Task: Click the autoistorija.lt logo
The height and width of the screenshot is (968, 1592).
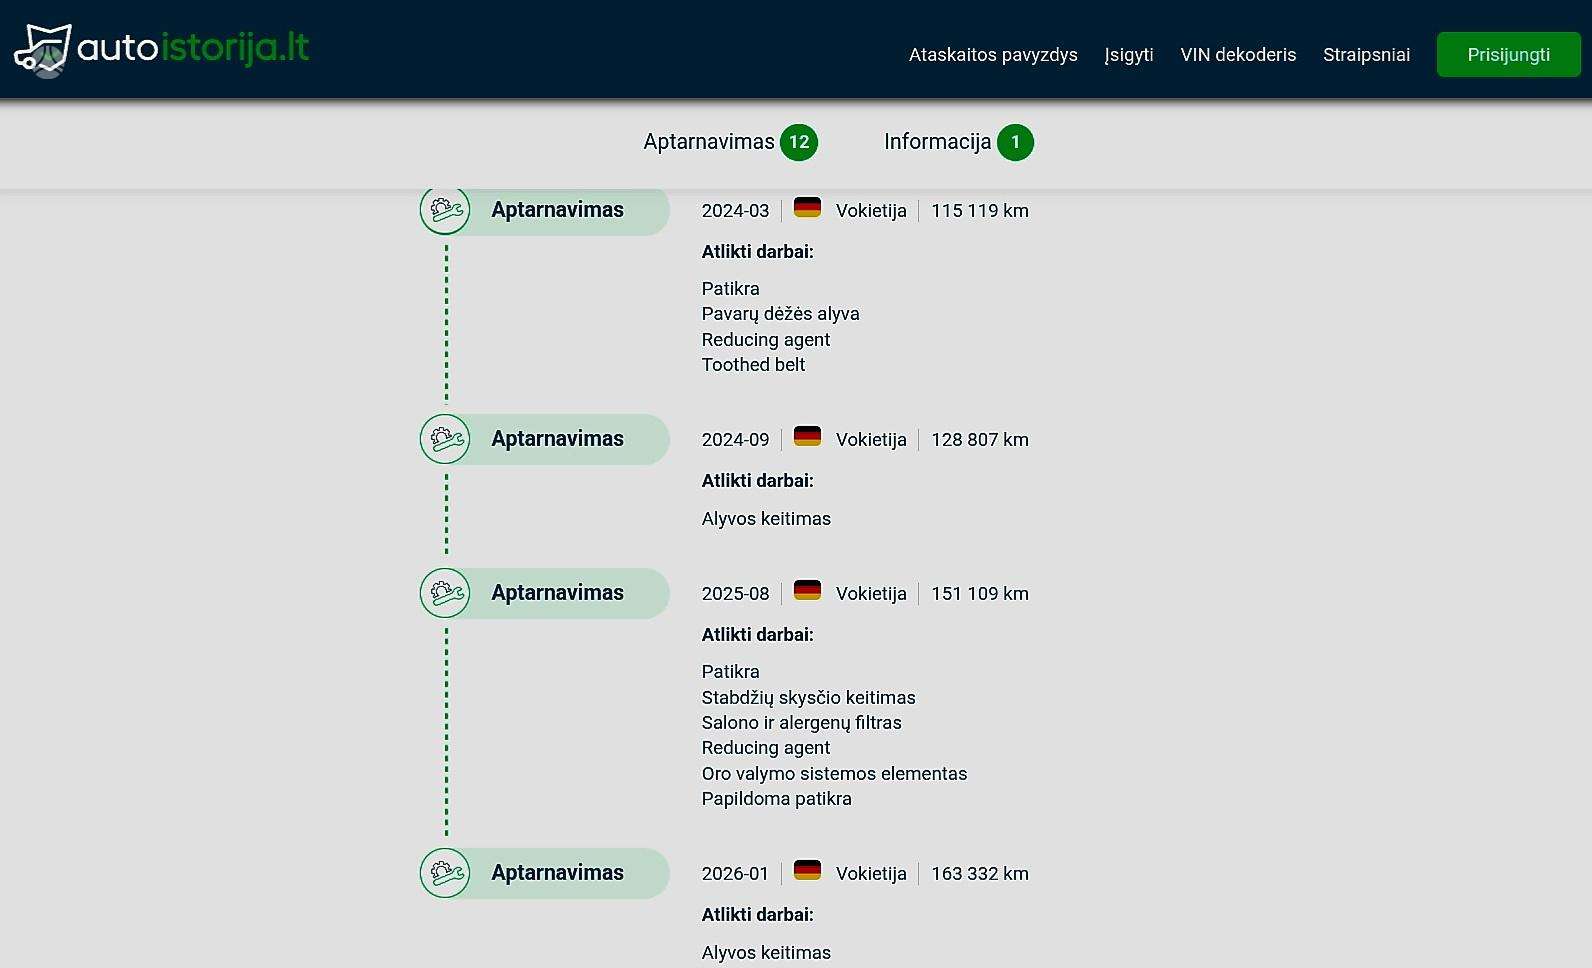Action: point(162,49)
